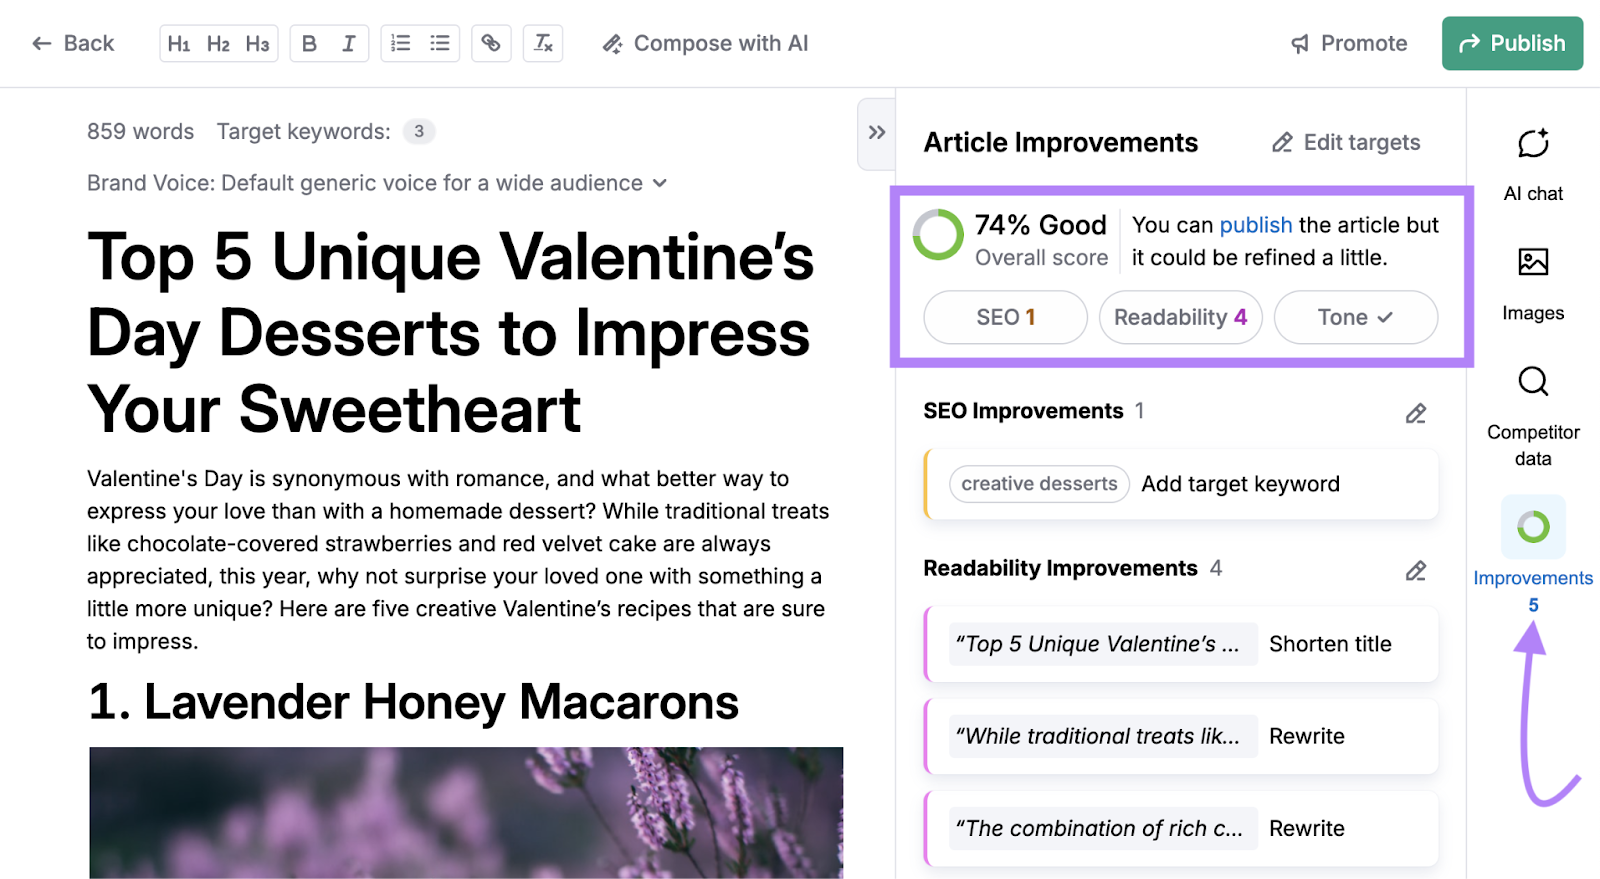Follow the publish link in the score message
1600x879 pixels.
click(1256, 225)
